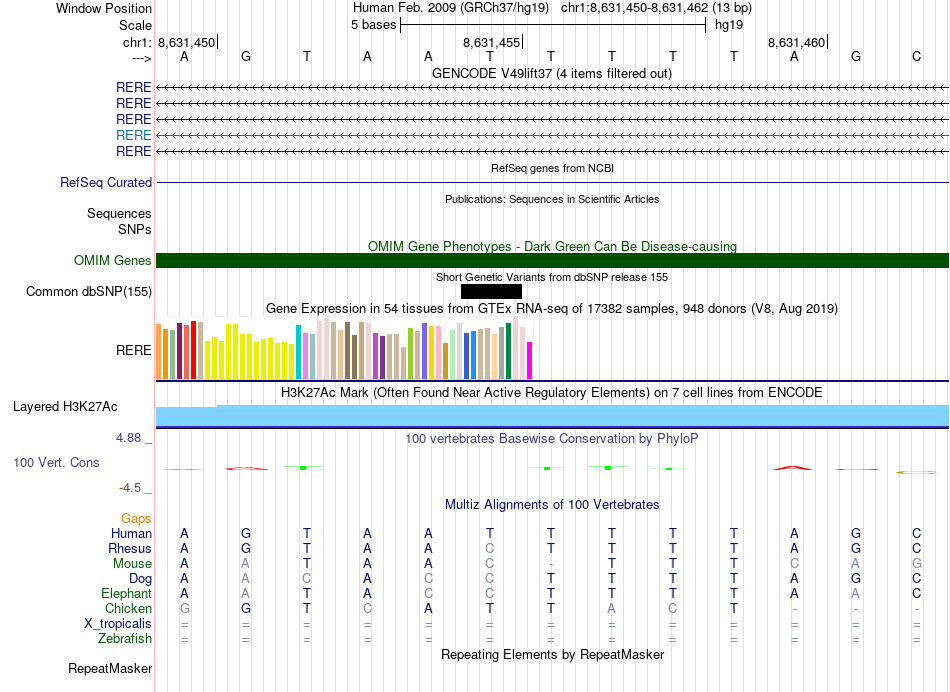This screenshot has width=950, height=692.
Task: Click the 'SNPs' track label
Action: click(x=135, y=230)
